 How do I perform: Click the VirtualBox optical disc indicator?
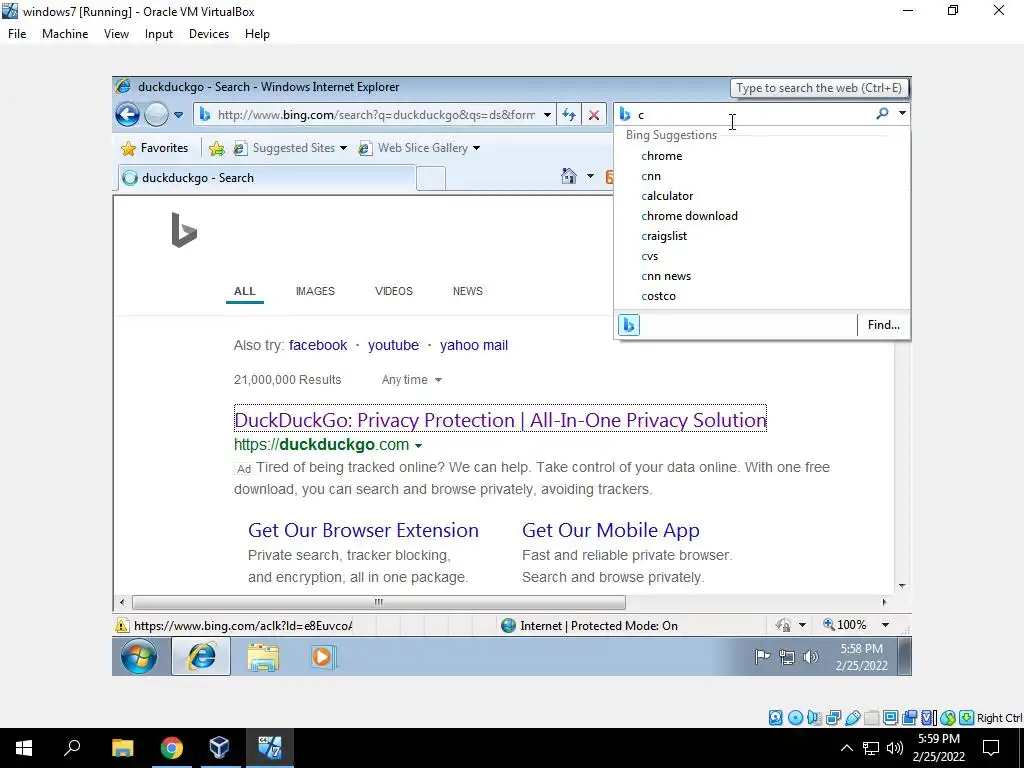coord(795,718)
